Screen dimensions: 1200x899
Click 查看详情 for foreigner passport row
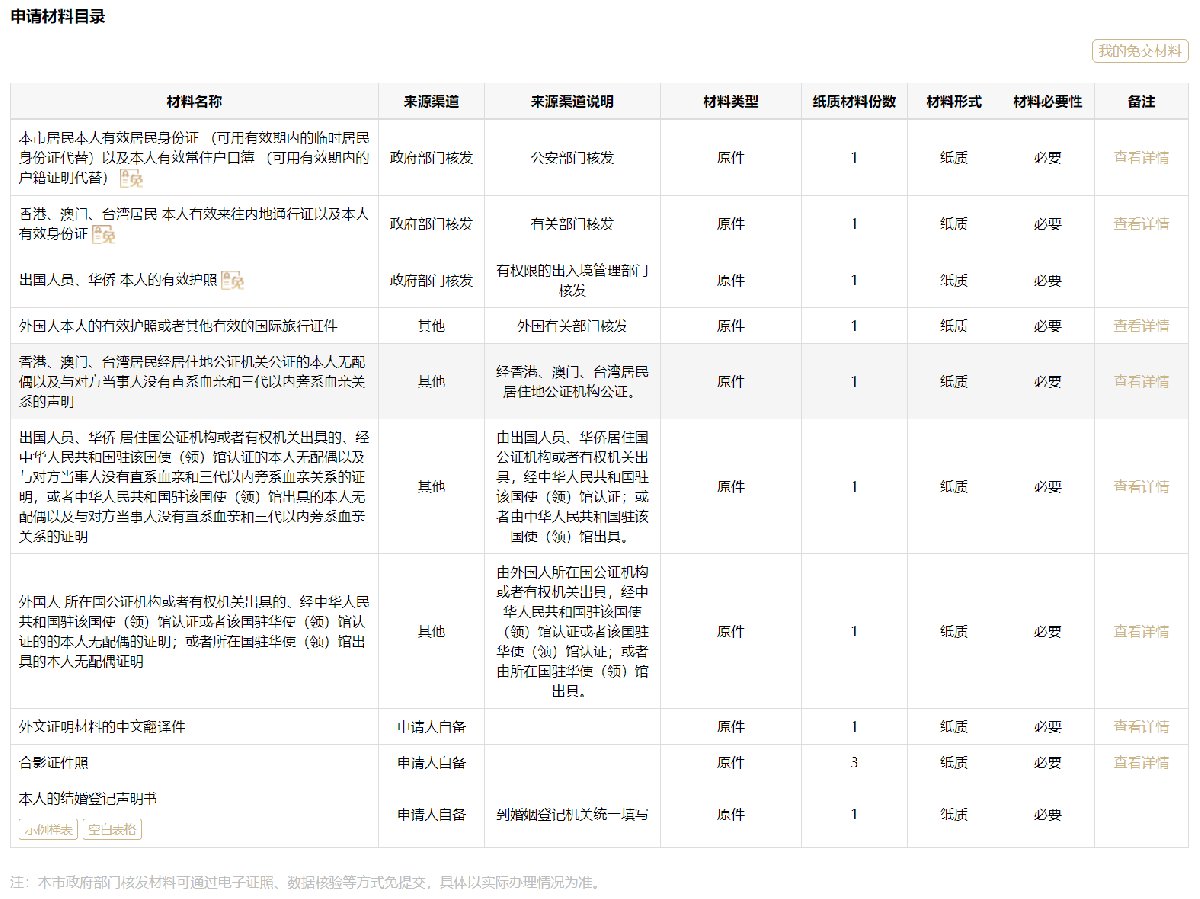point(1141,326)
